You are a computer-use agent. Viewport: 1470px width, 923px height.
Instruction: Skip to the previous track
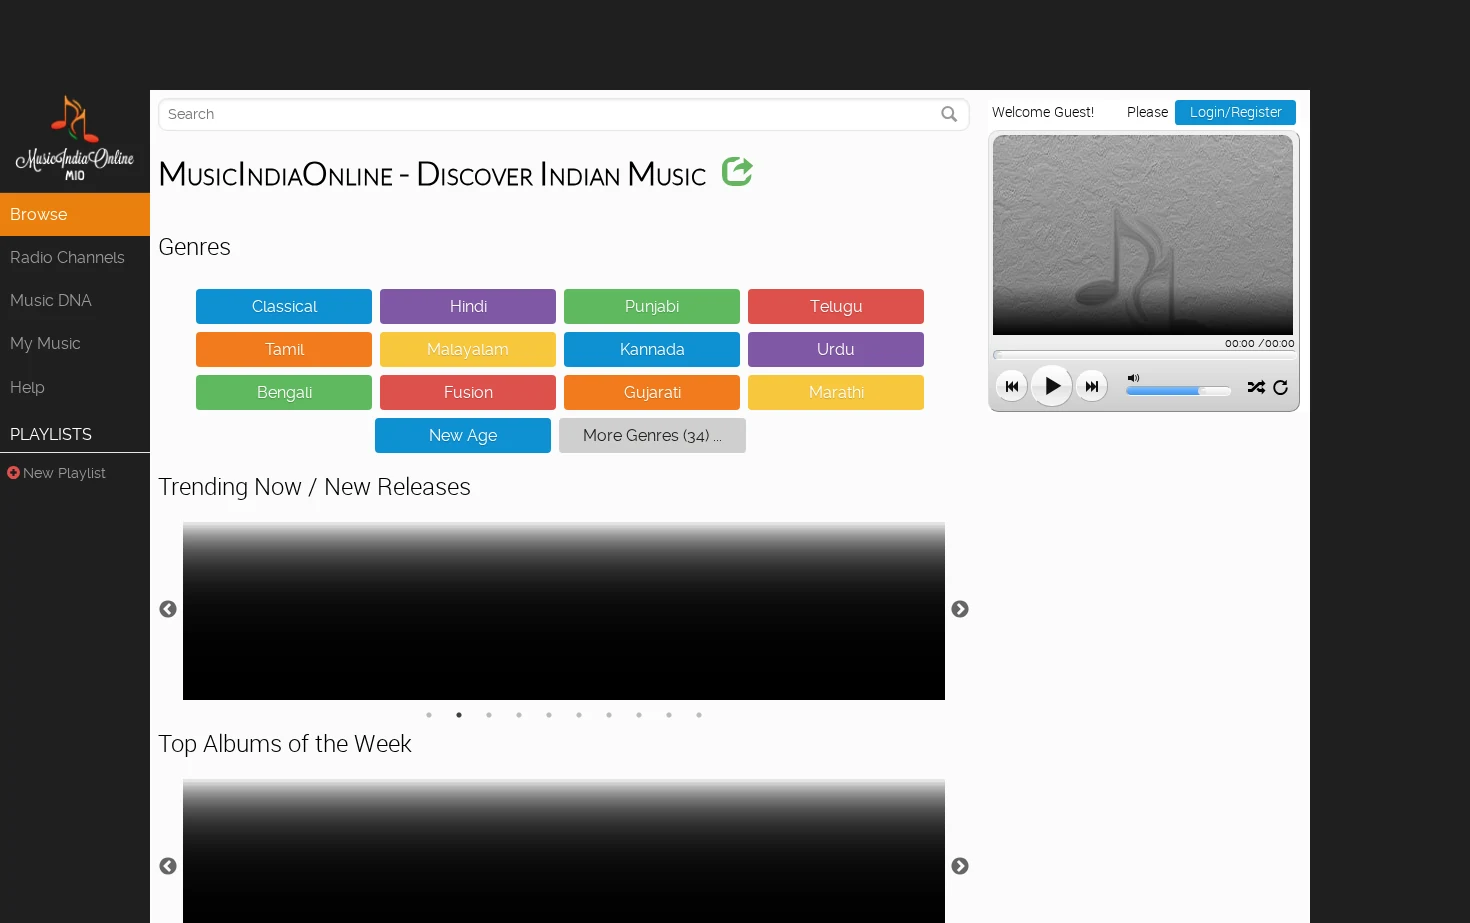[x=1011, y=386]
